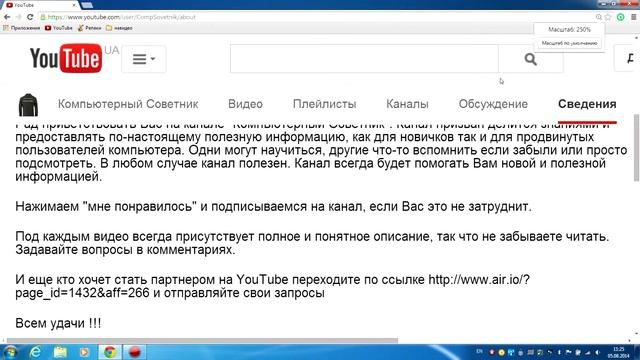This screenshot has height=360, width=640.
Task: Open the нвидео bookmark folder
Action: pyautogui.click(x=119, y=28)
